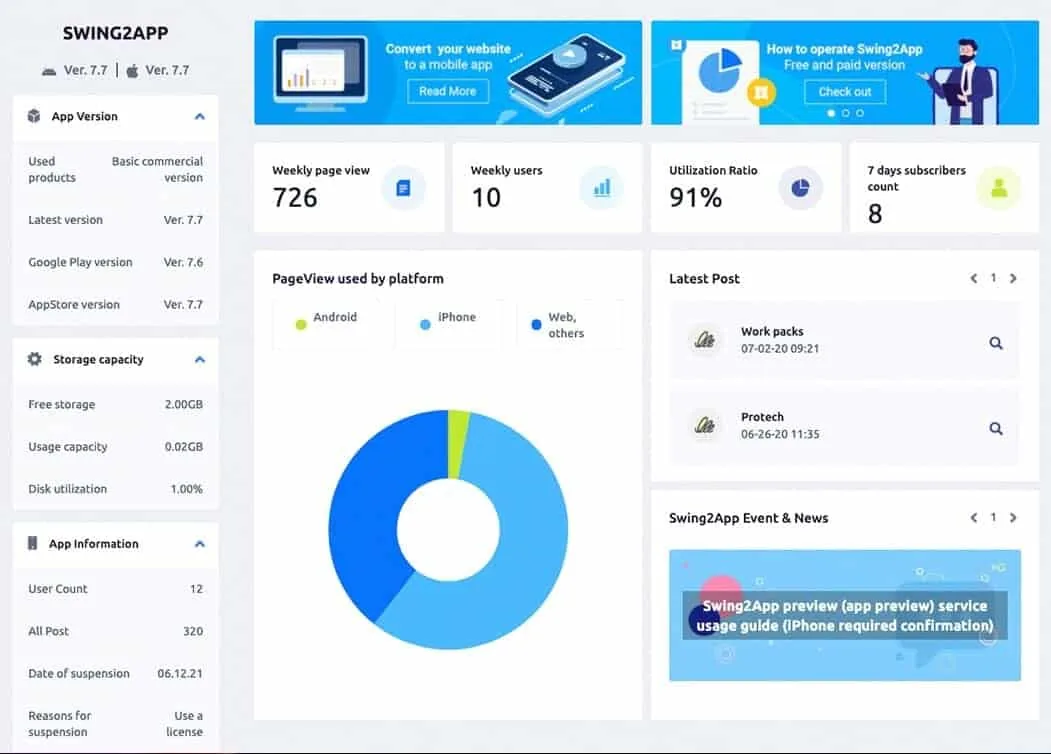Click the 7 days subscribers person icon
1051x754 pixels.
pos(998,188)
